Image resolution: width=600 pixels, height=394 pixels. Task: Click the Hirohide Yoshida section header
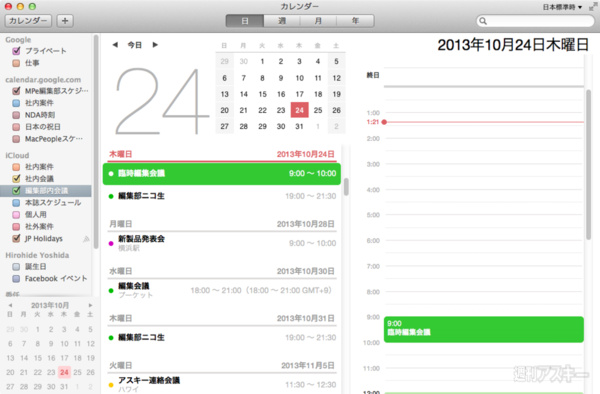[37, 255]
